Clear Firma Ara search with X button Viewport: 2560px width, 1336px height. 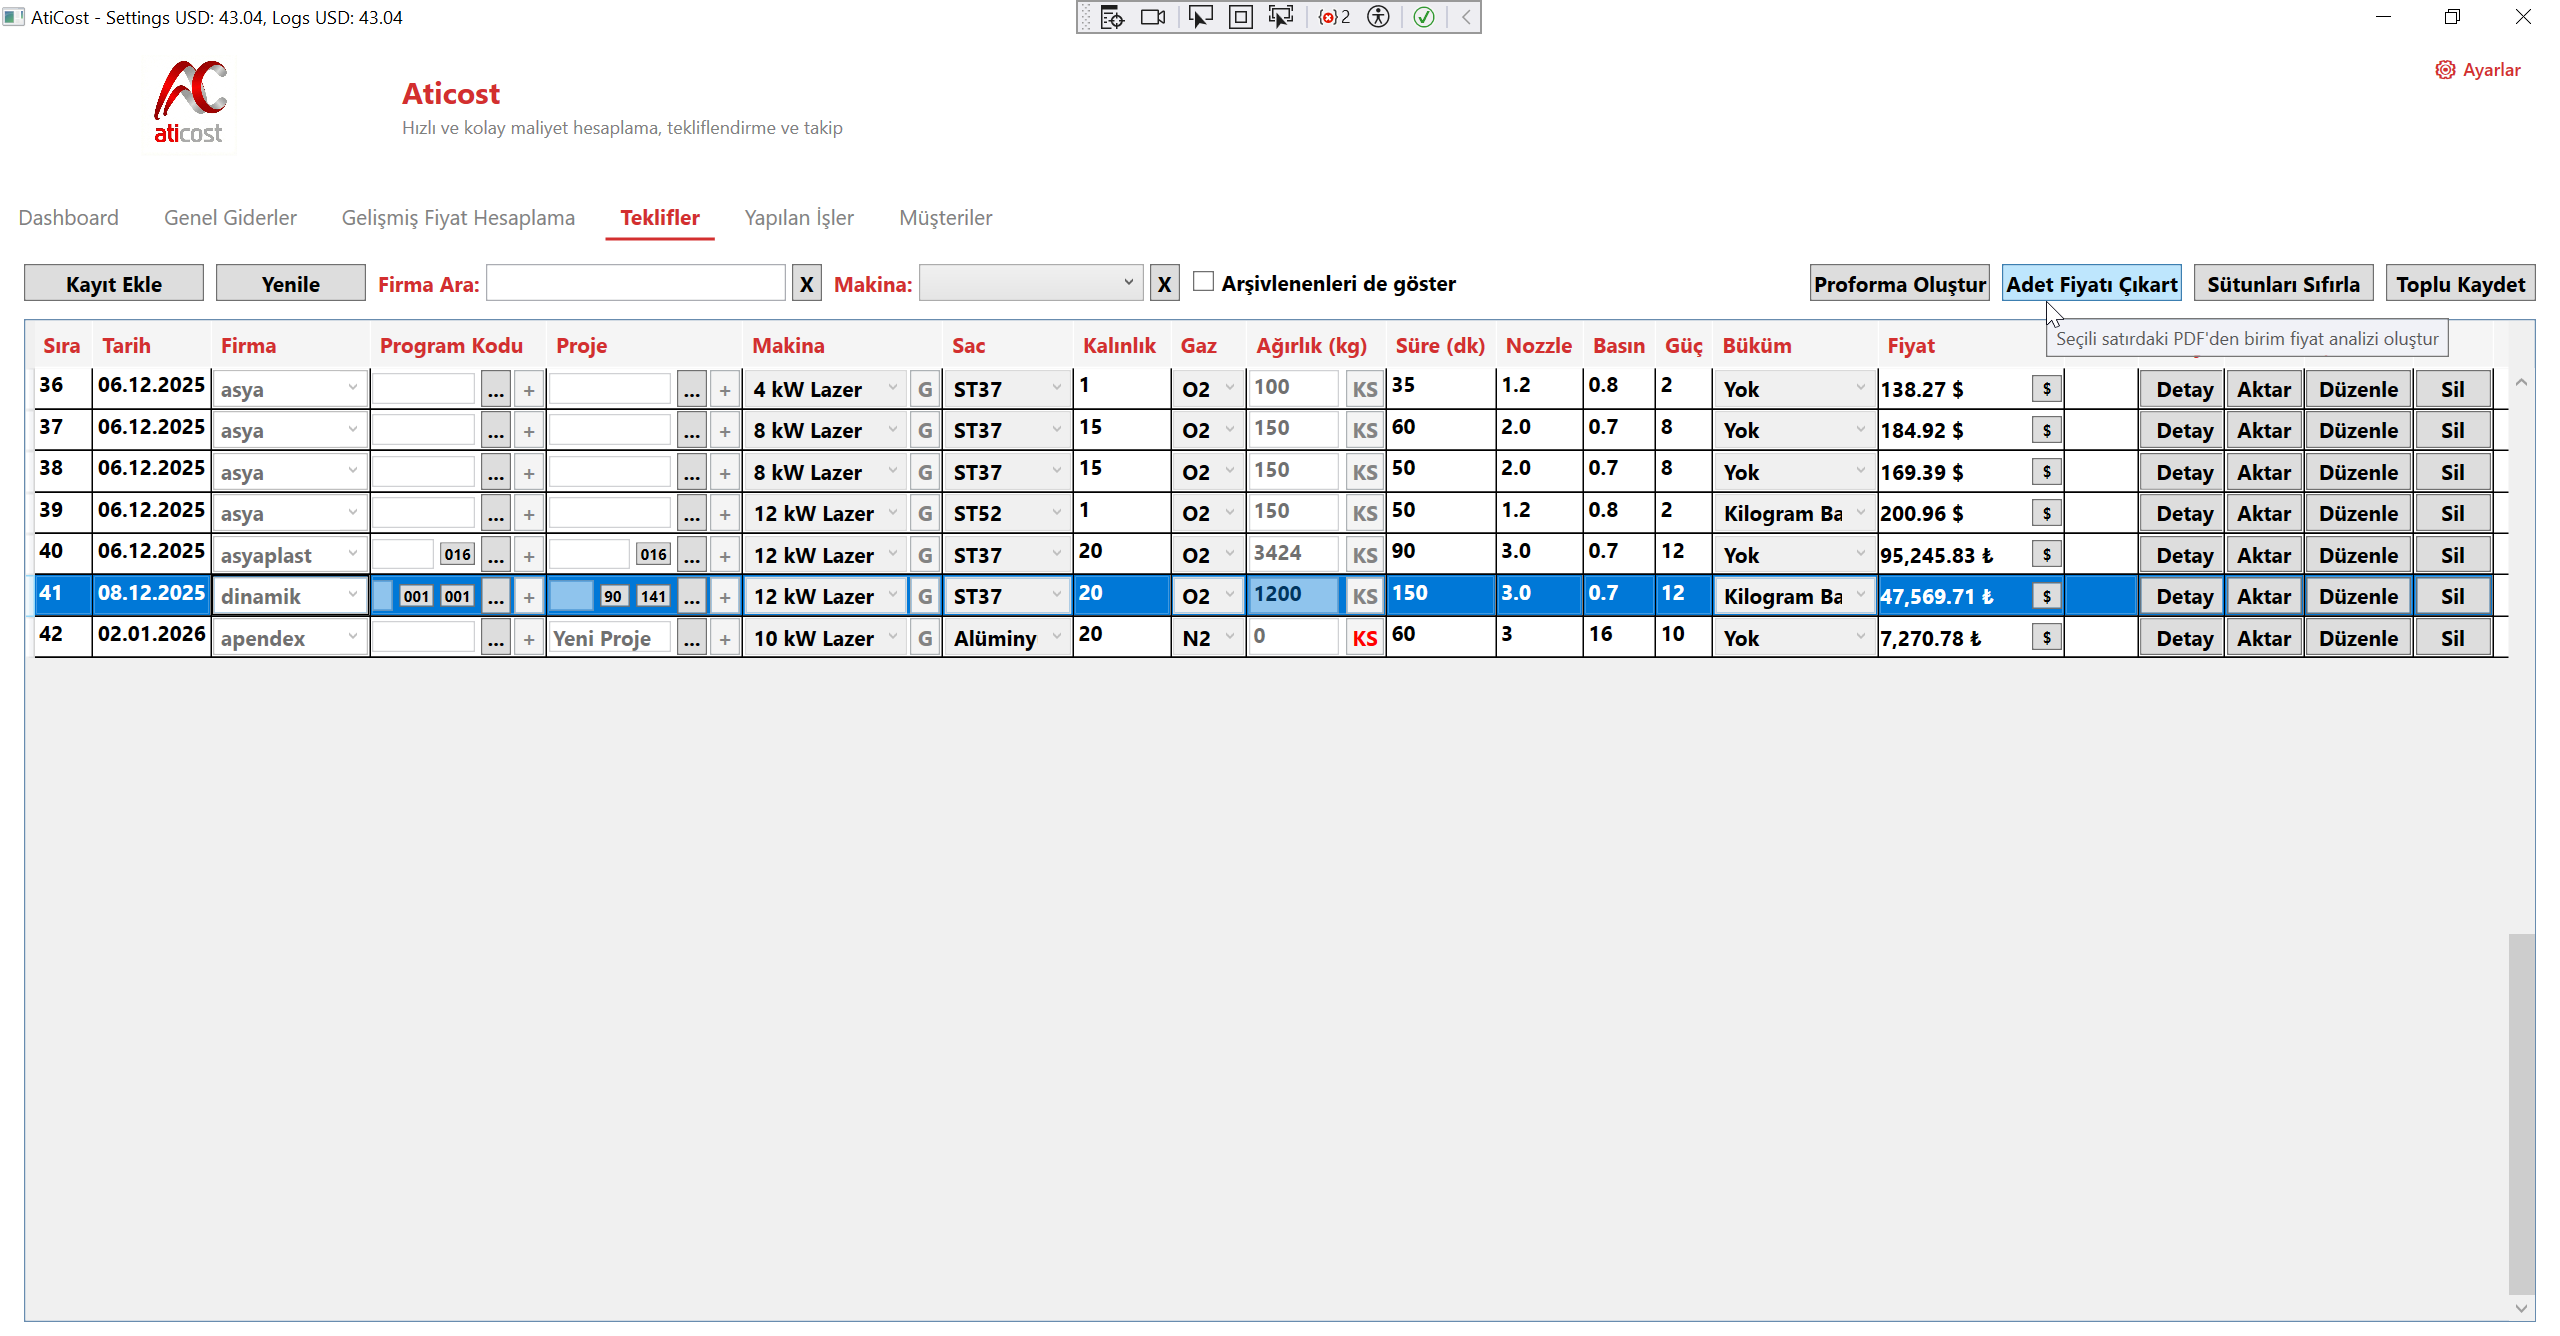coord(806,284)
